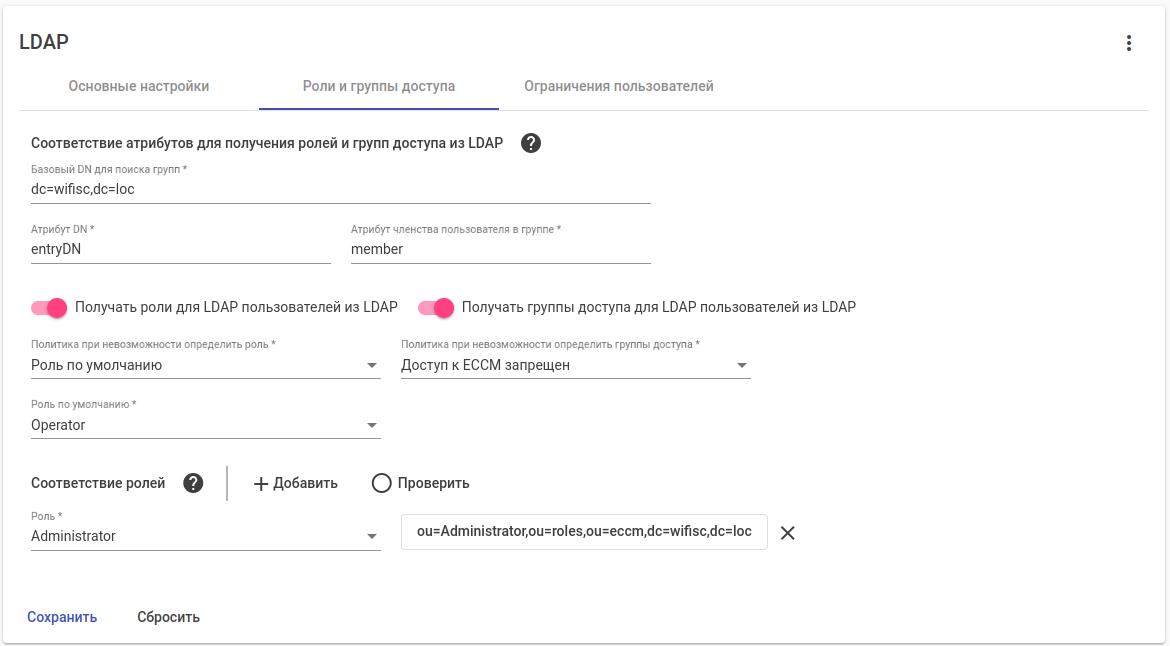Click the Проверить circle icon
1170x646 pixels.
click(x=381, y=484)
